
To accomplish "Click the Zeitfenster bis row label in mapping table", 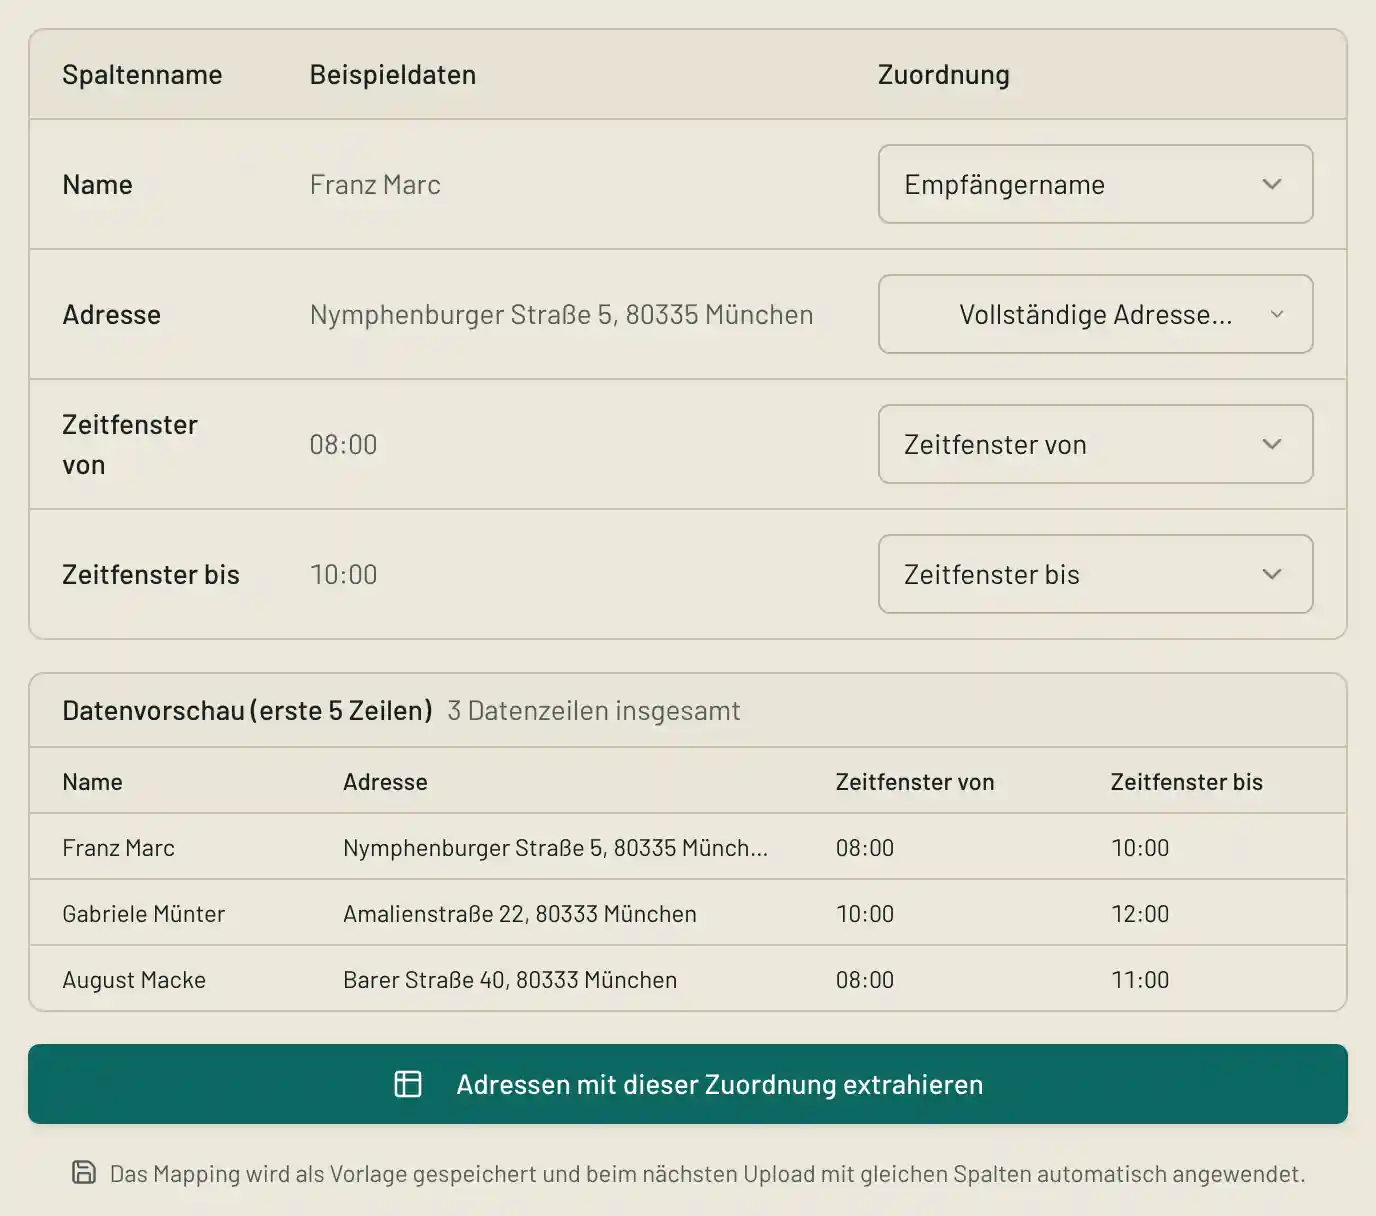I will 151,575.
